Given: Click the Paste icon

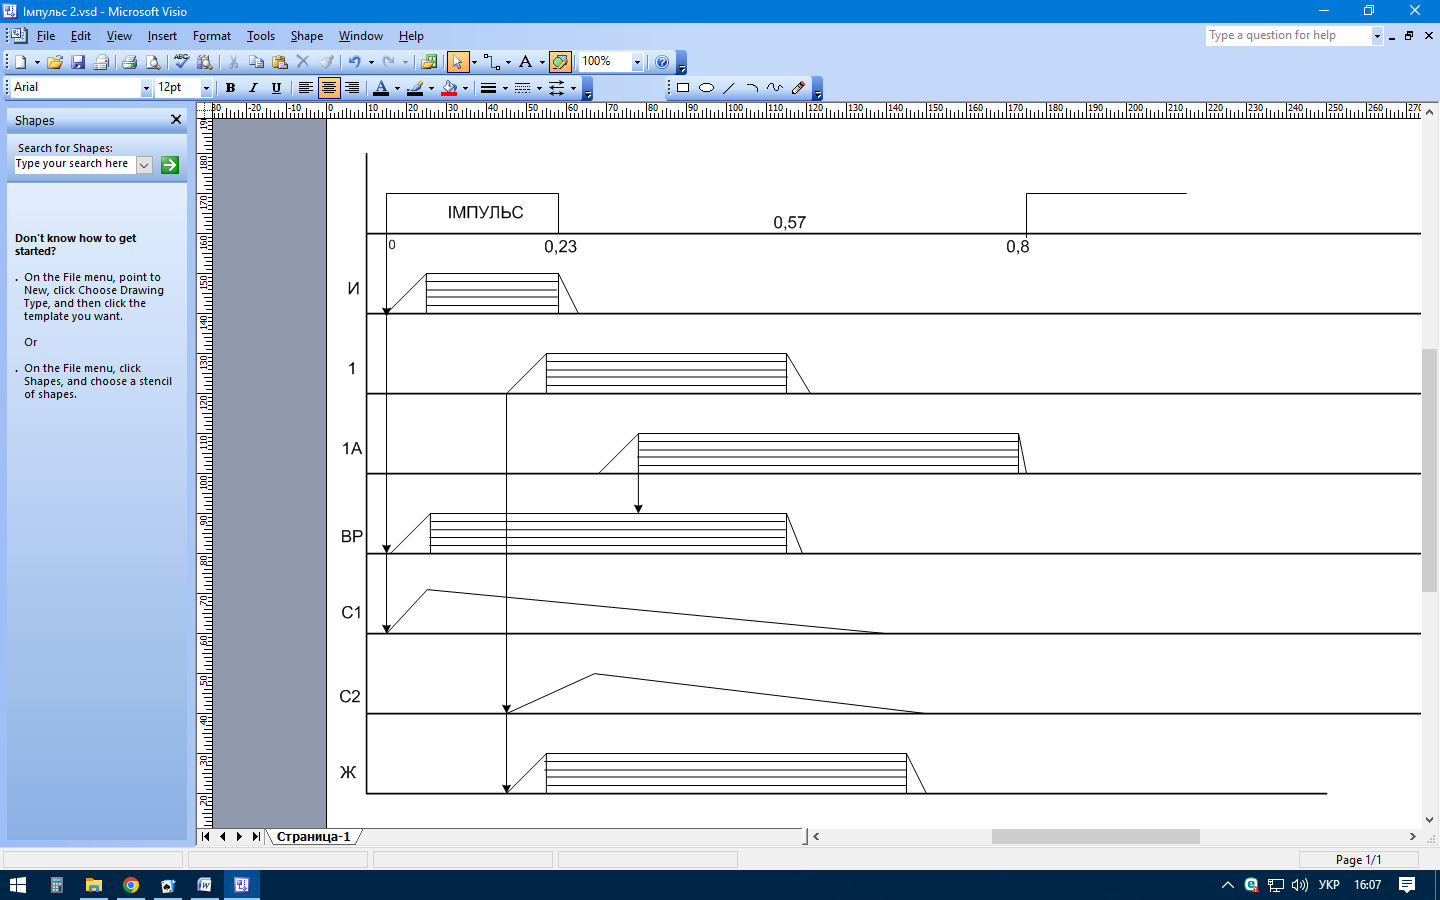Looking at the screenshot, I should click(x=280, y=62).
